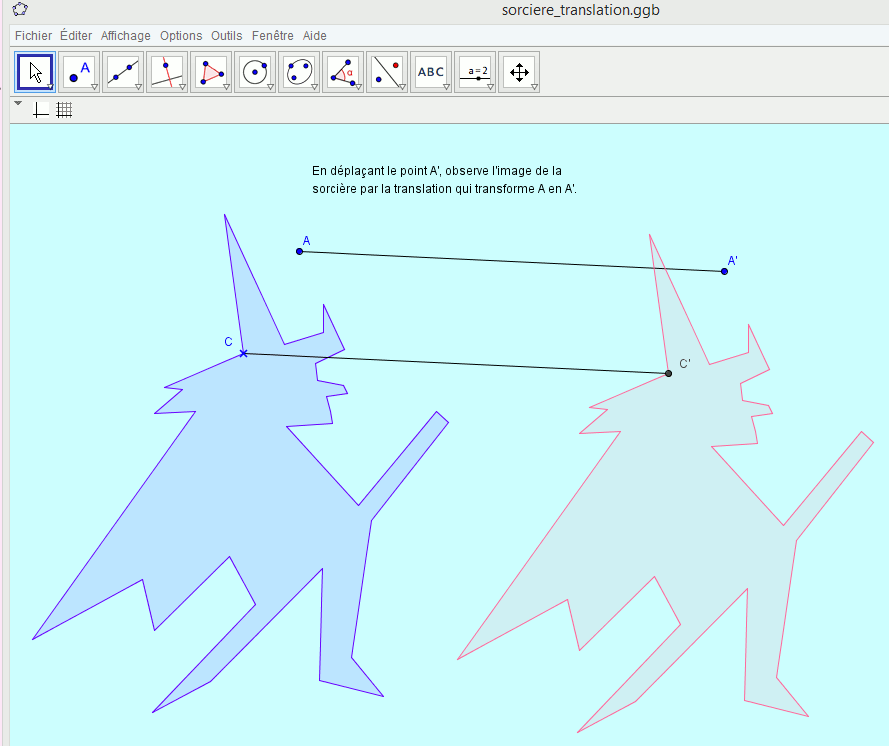Open the Aide menu
This screenshot has height=746, width=889.
(314, 35)
